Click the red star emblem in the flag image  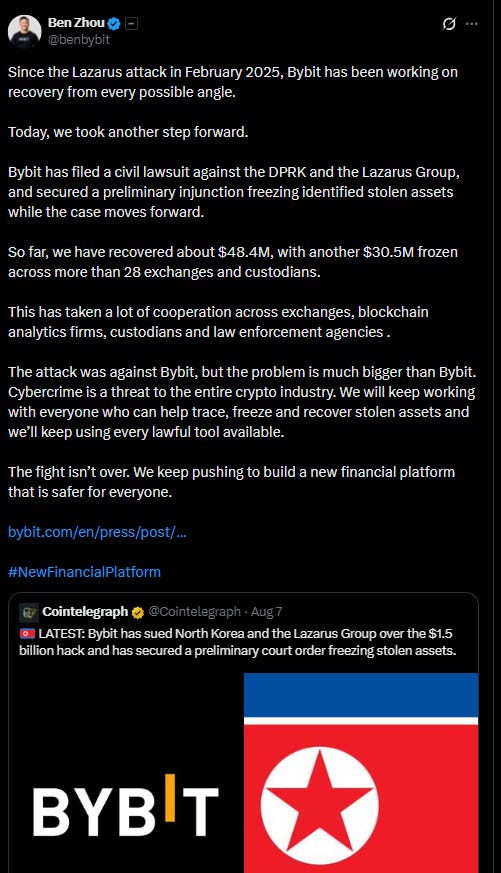pos(319,806)
